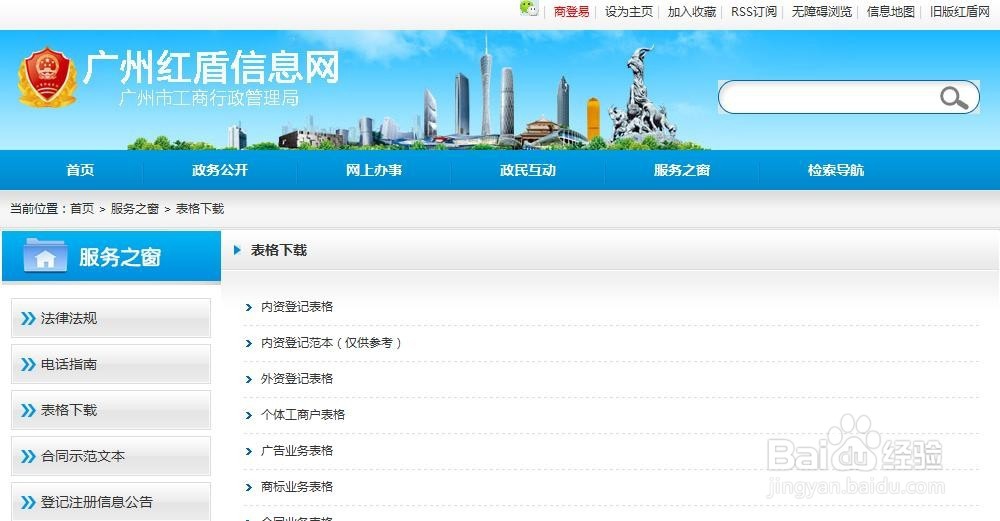Open 广告业务表格 list link
1000x521 pixels.
[297, 451]
